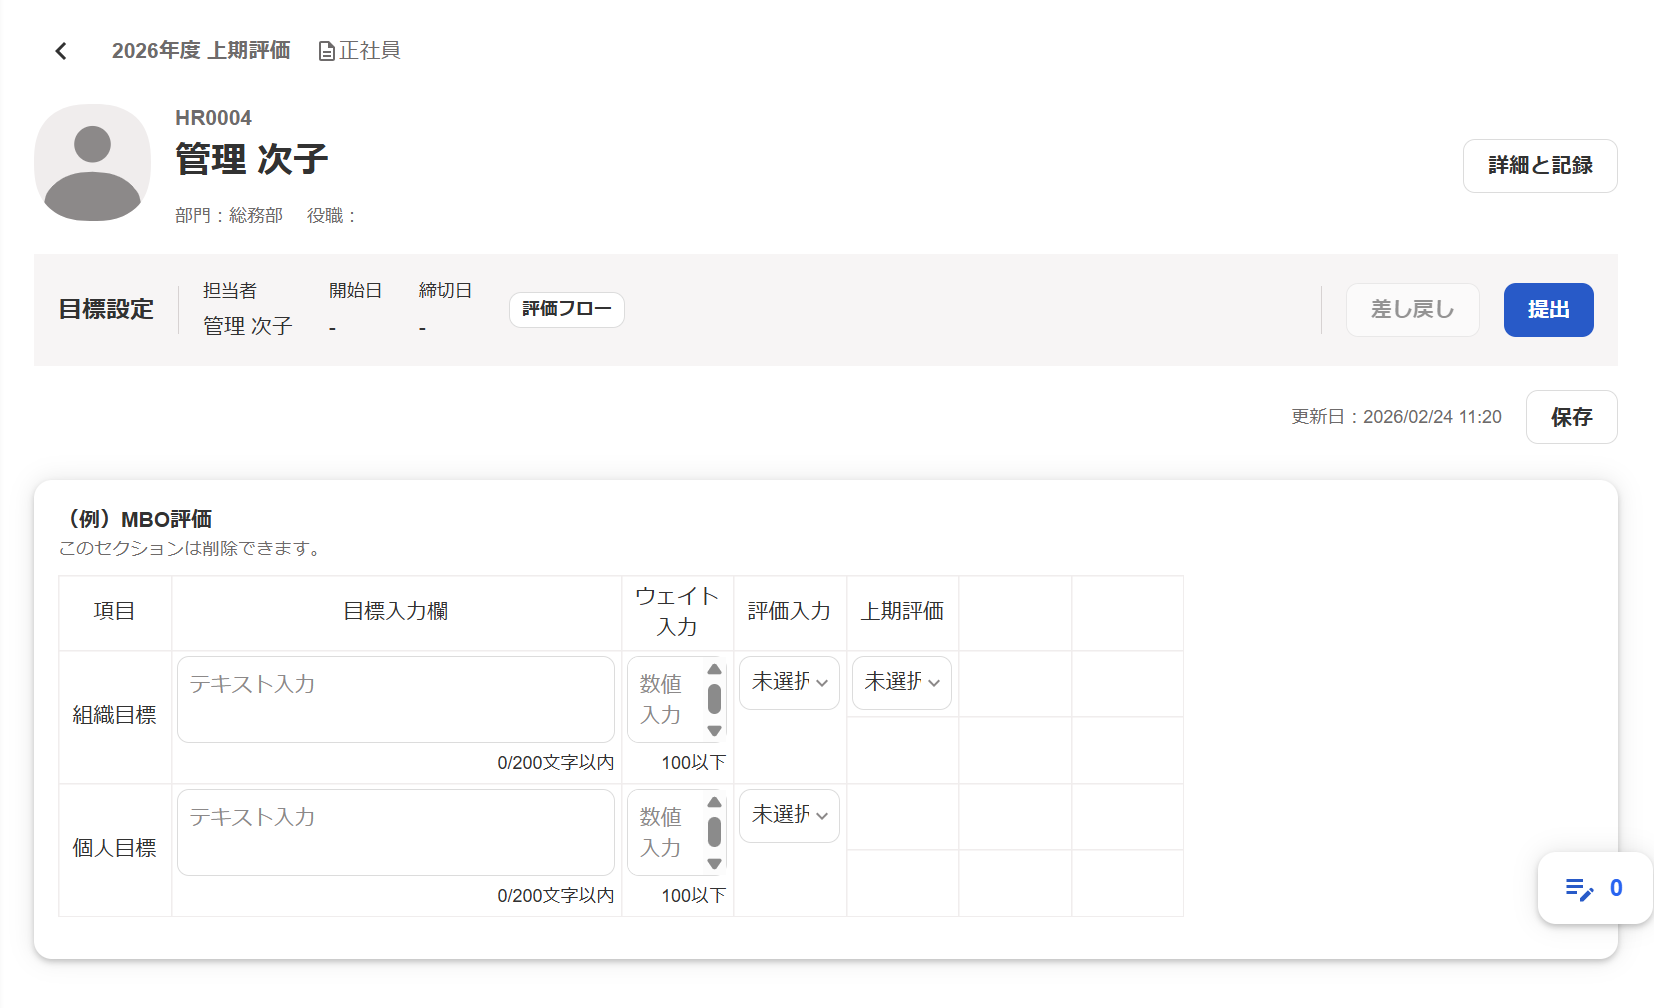Click the 締切日 label
This screenshot has width=1654, height=1008.
pyautogui.click(x=445, y=291)
